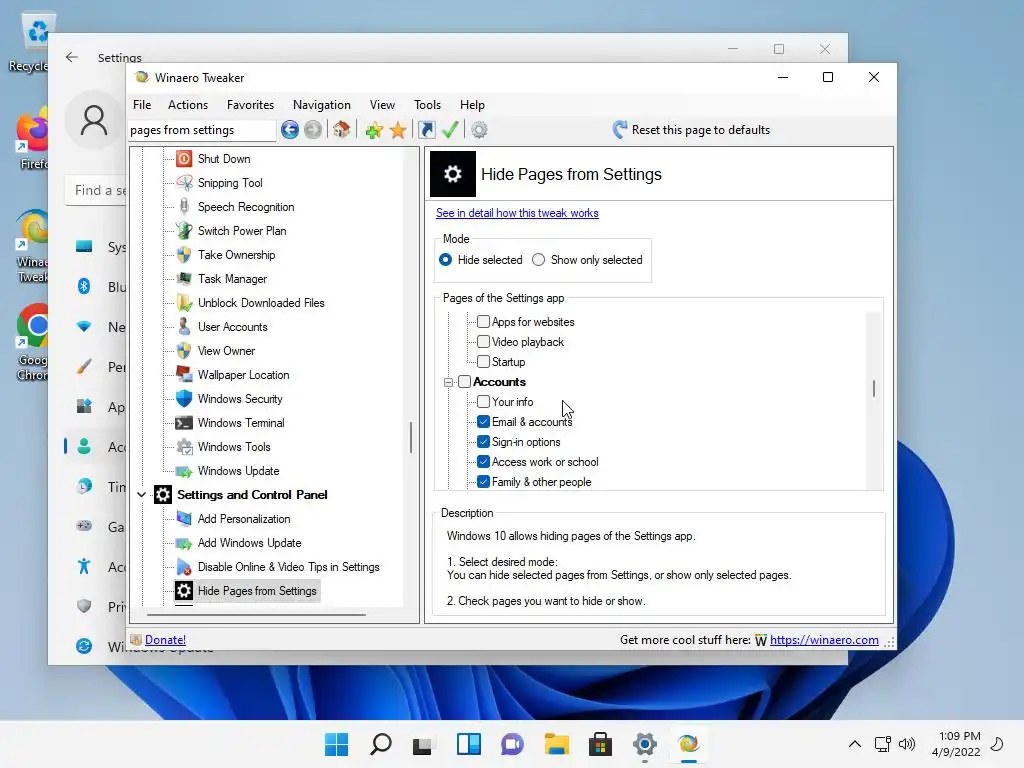Viewport: 1024px width, 768px height.
Task: Show hidden icons in system tray
Action: click(x=854, y=744)
